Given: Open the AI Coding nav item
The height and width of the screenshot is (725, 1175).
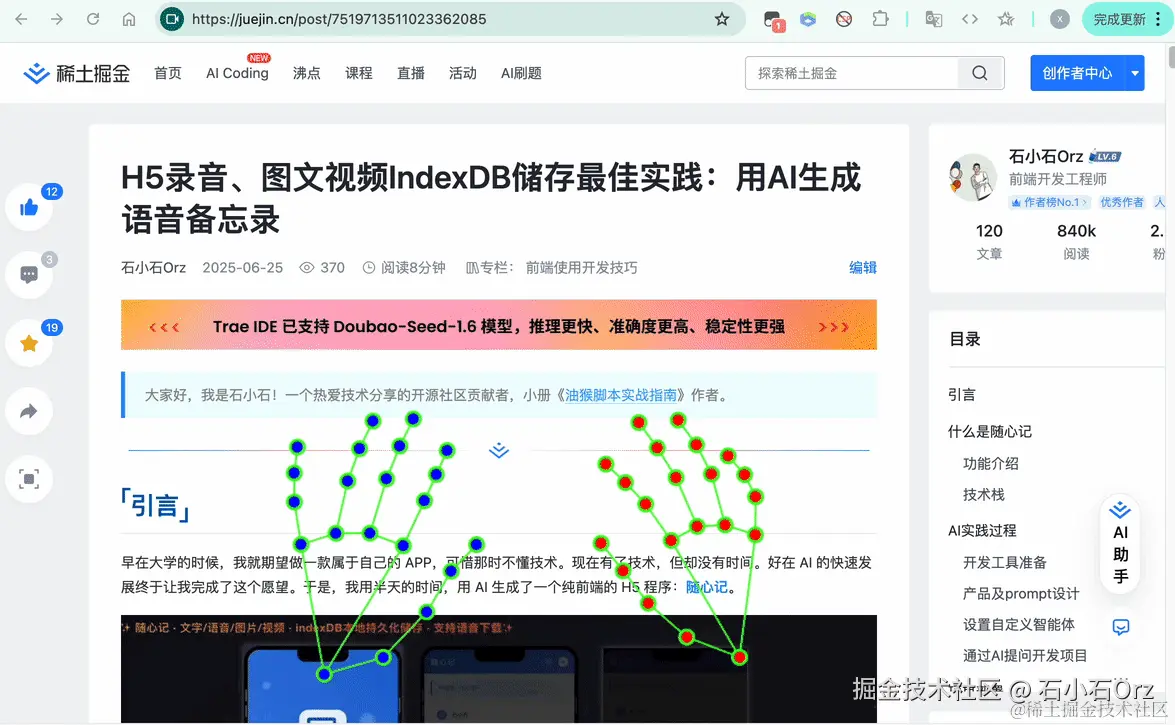Looking at the screenshot, I should point(237,73).
